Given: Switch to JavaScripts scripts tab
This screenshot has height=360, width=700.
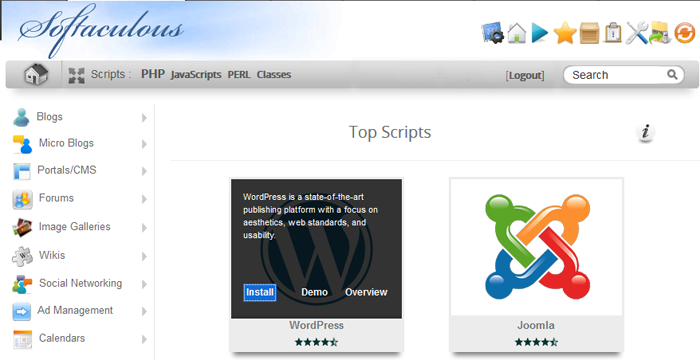Looking at the screenshot, I should (196, 75).
